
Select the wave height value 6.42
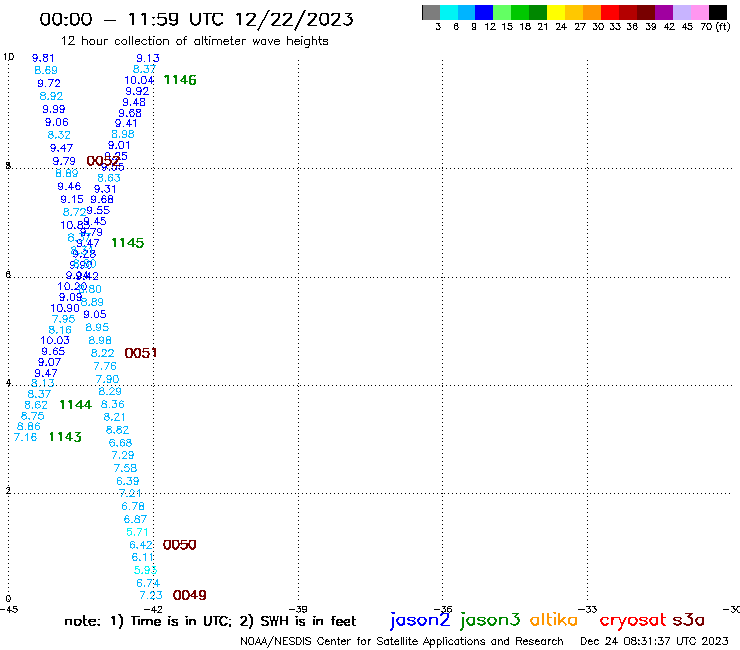(141, 545)
